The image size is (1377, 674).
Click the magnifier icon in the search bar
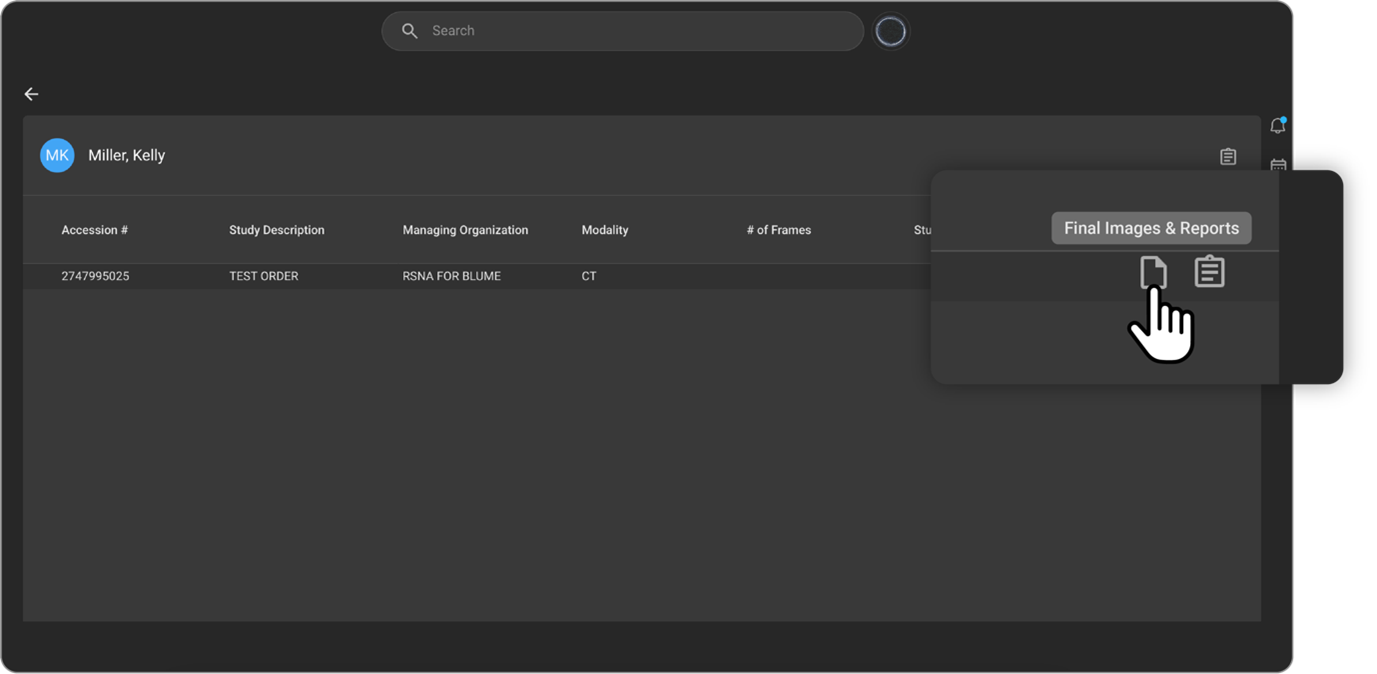pyautogui.click(x=409, y=31)
